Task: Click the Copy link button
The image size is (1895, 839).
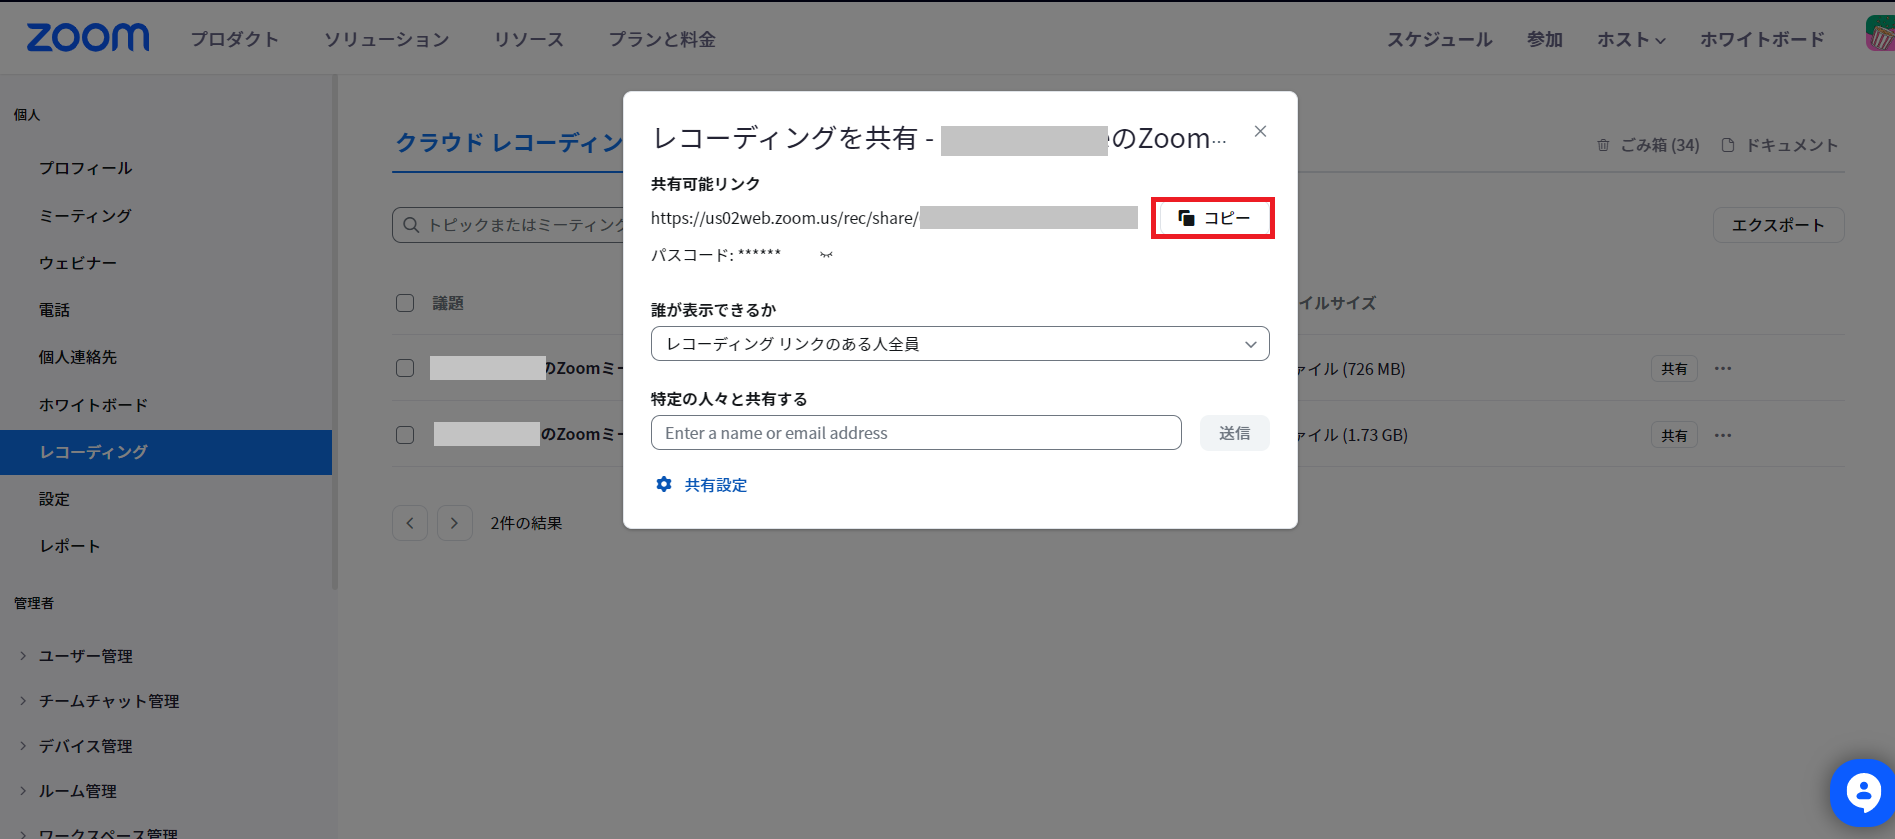Action: 1212,218
